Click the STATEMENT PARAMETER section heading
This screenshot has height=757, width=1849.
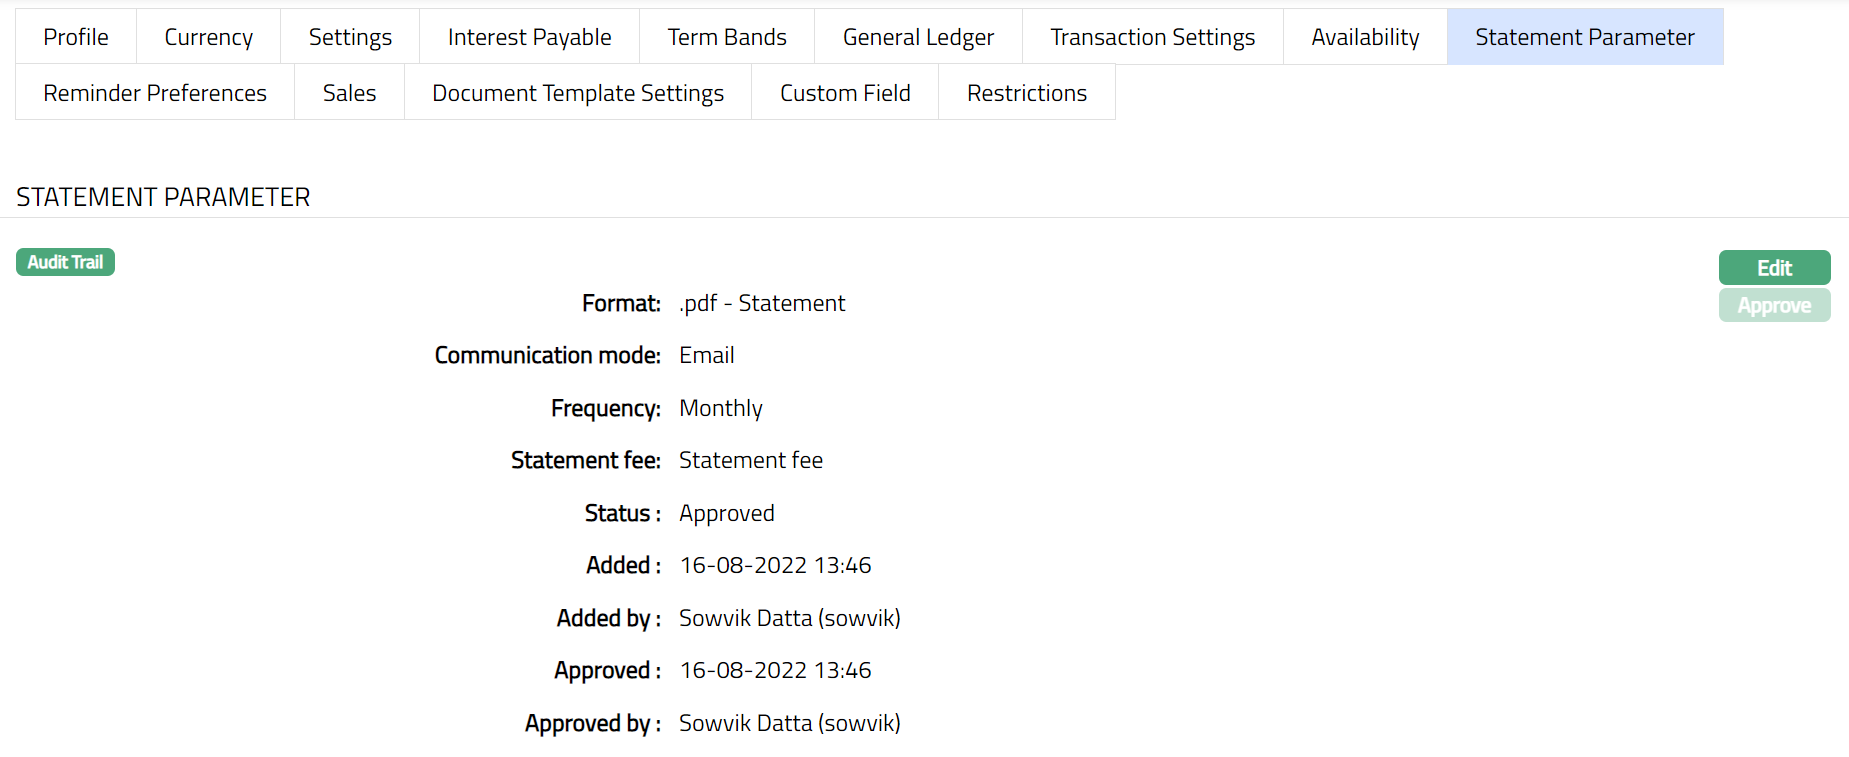point(163,197)
